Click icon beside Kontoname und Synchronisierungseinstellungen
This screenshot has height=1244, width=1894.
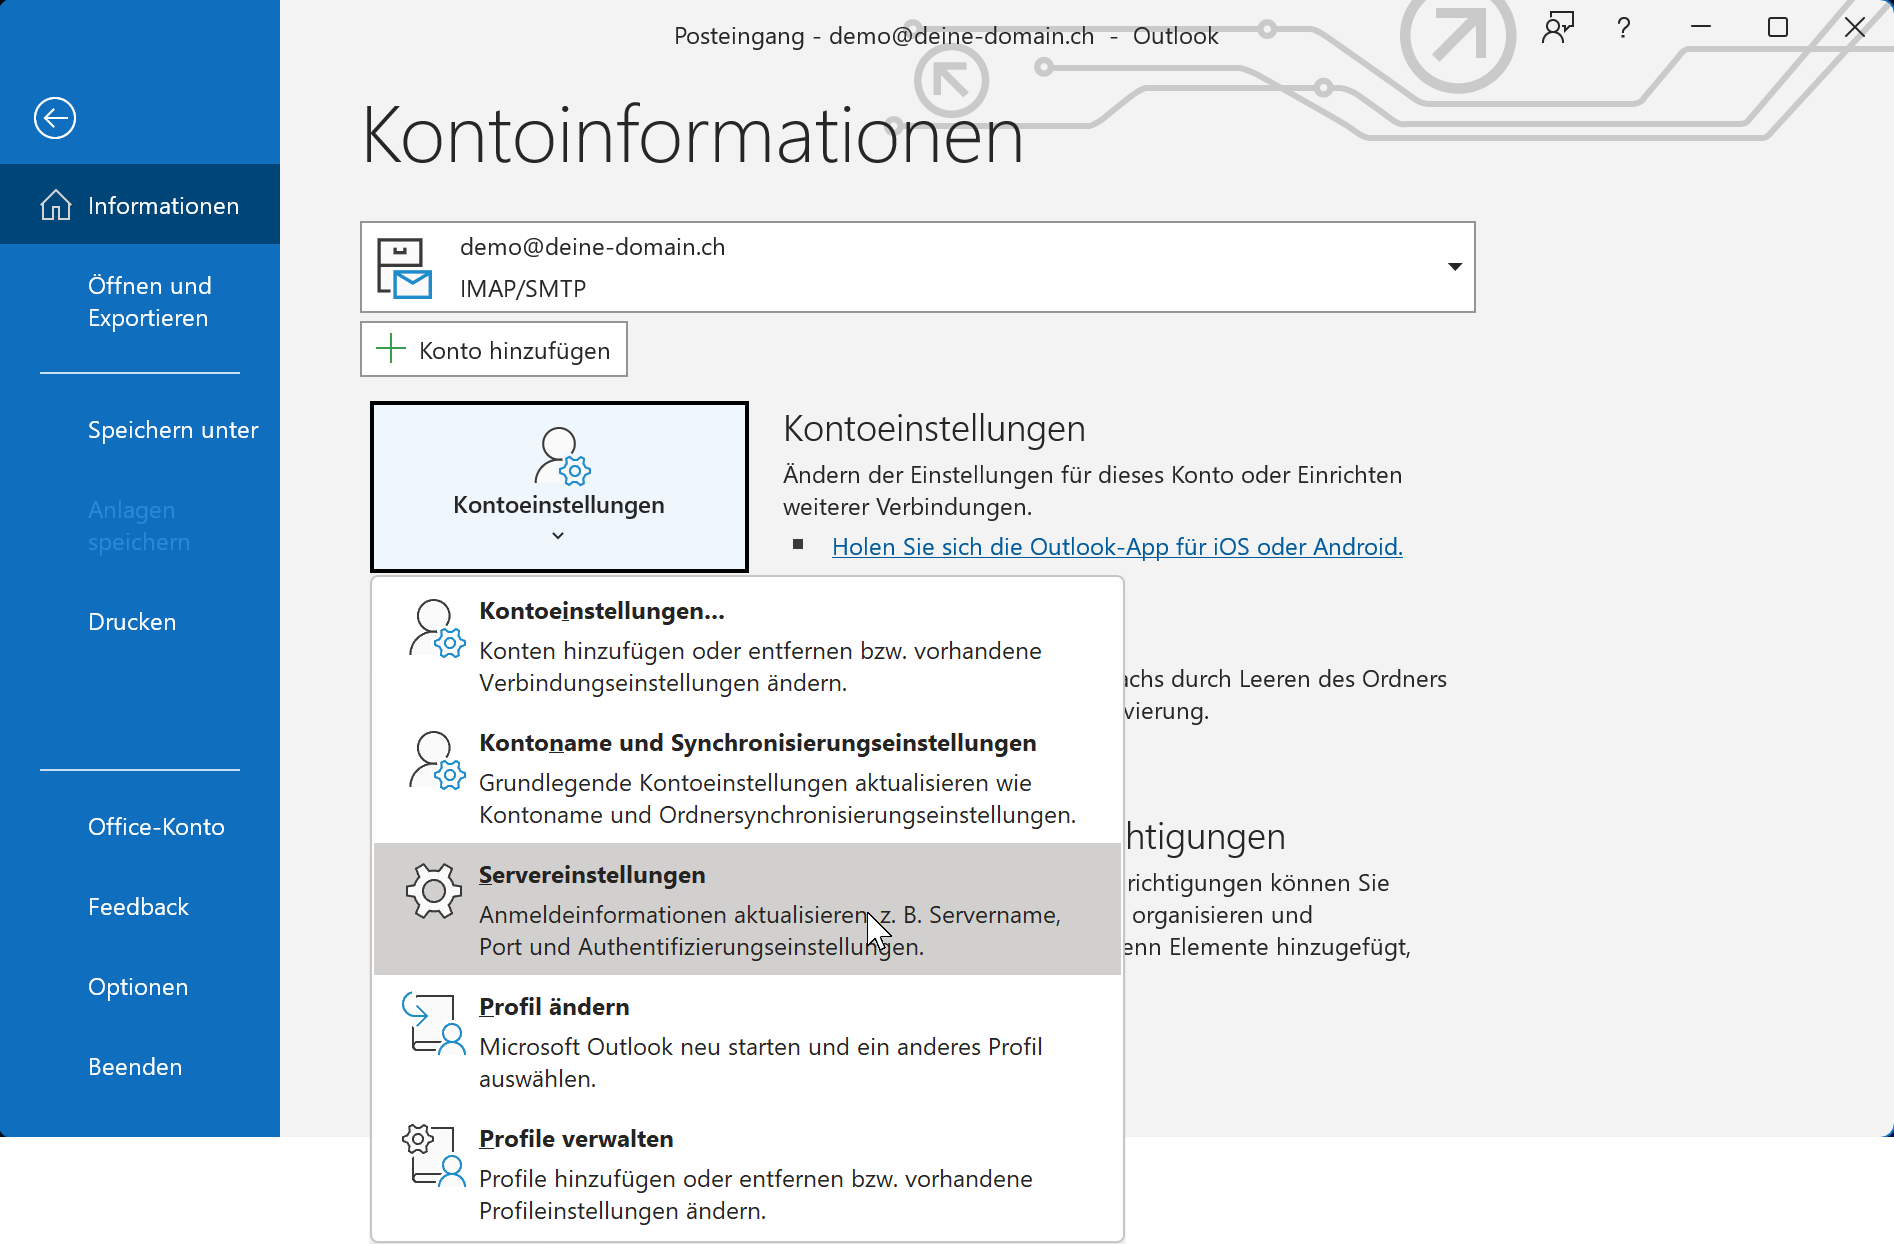pos(437,761)
